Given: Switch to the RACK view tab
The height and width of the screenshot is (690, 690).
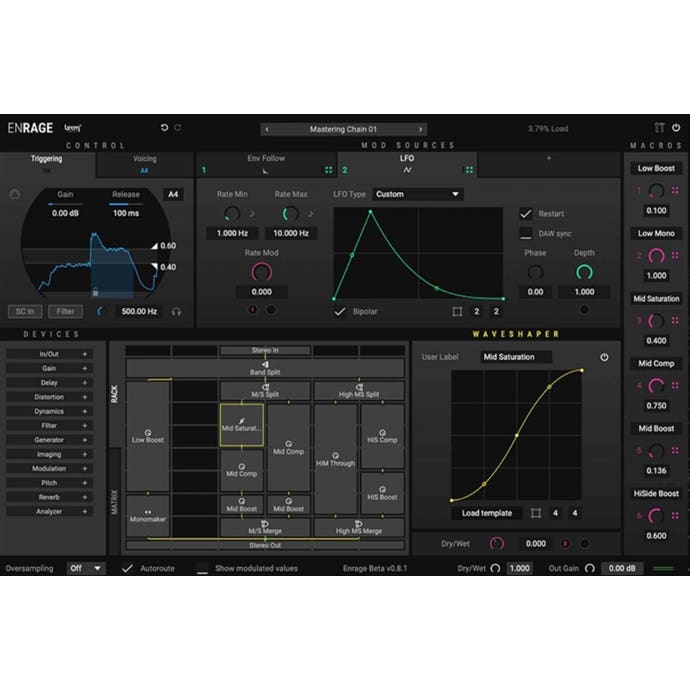Looking at the screenshot, I should tap(114, 394).
